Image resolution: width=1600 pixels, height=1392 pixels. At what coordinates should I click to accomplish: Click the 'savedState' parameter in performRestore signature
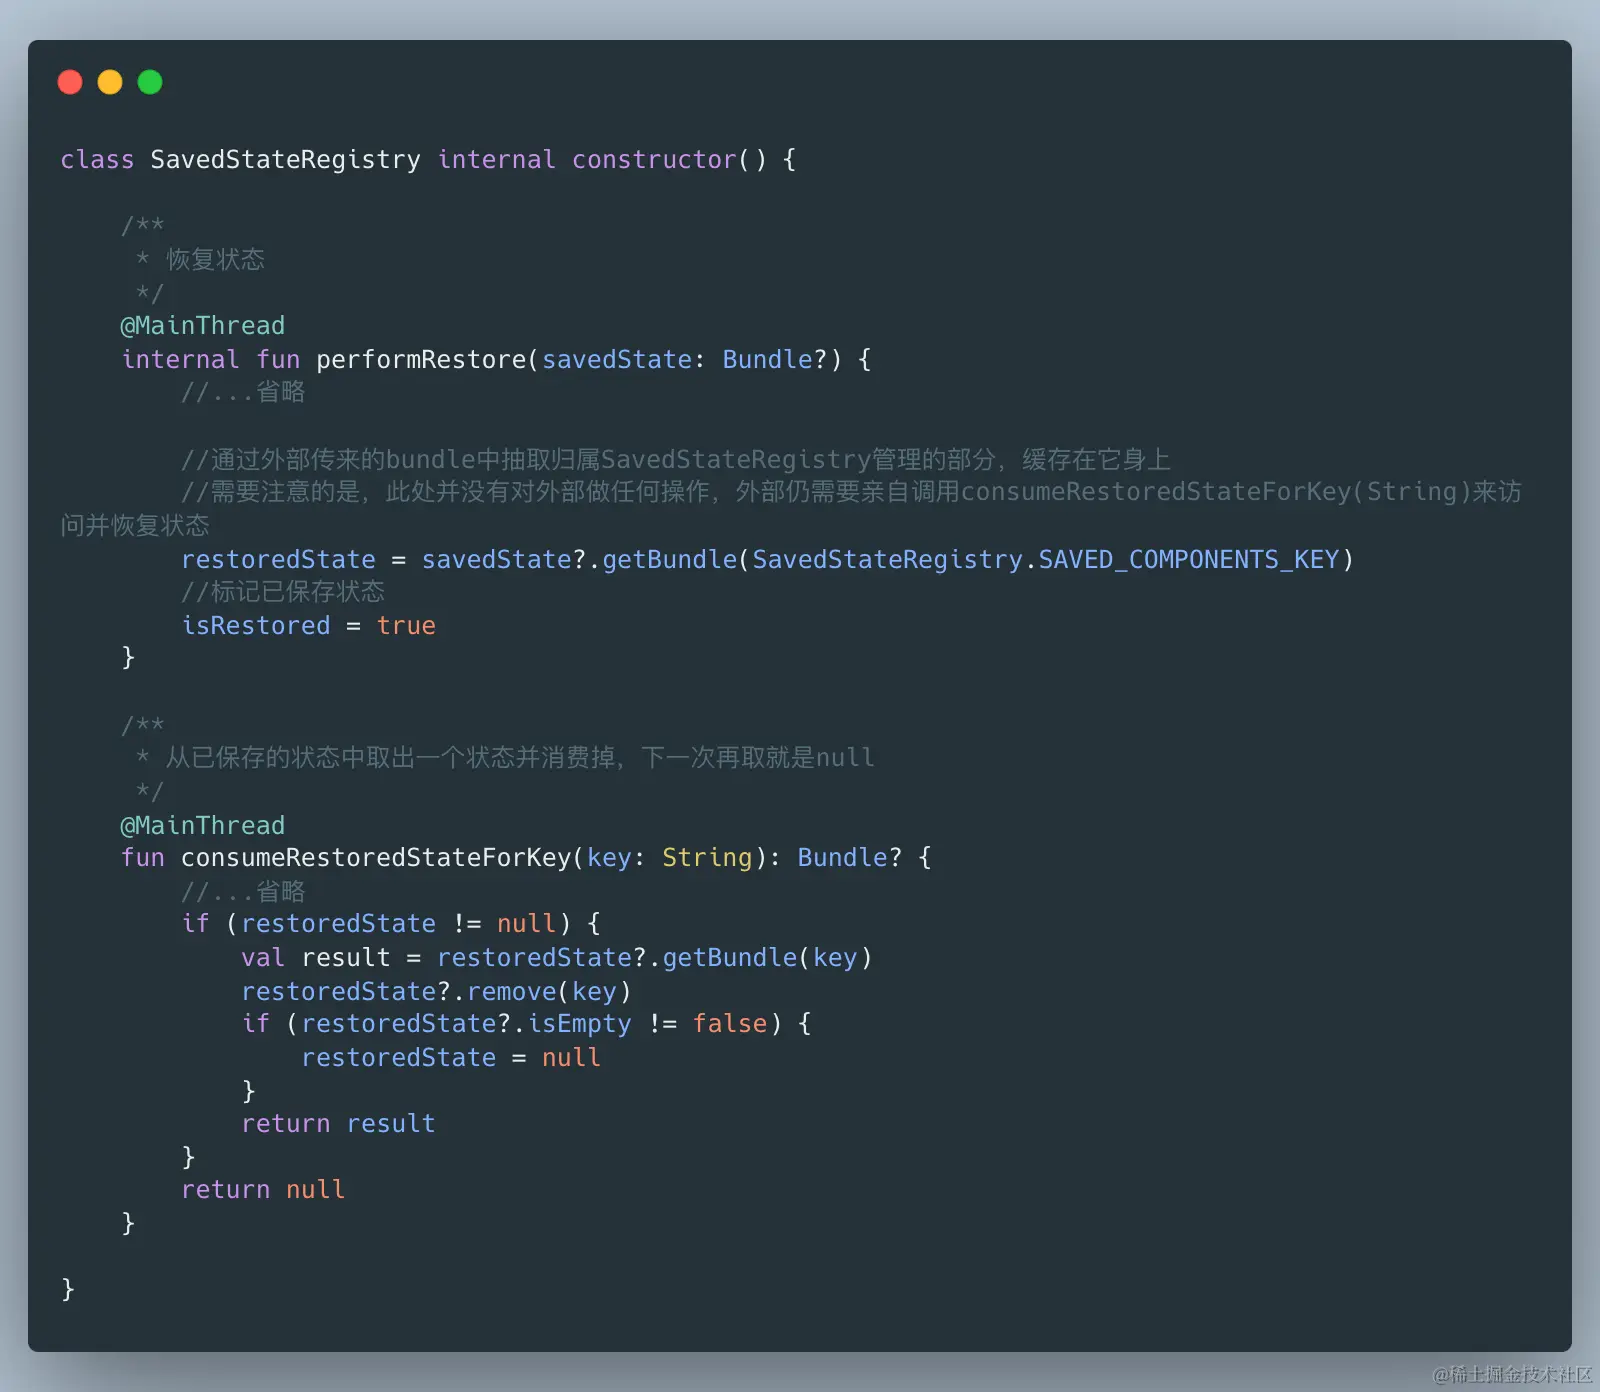[x=617, y=360]
